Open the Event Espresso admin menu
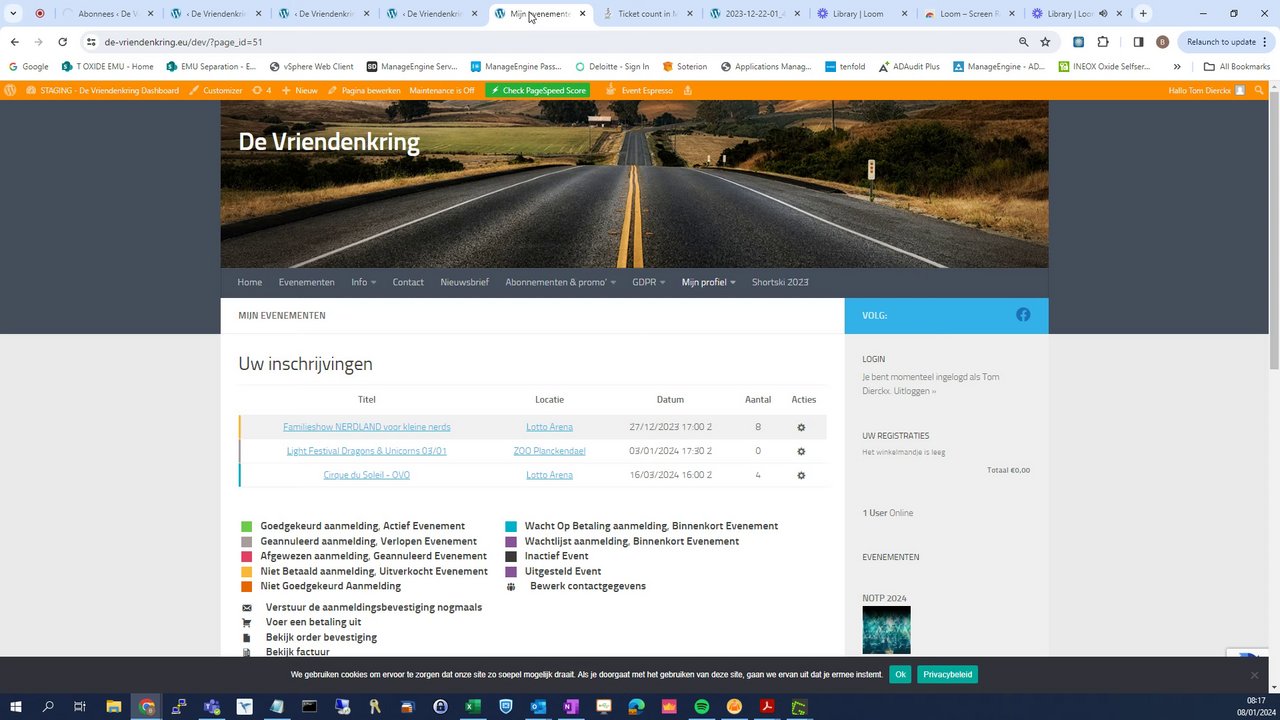This screenshot has height=720, width=1280. (x=639, y=90)
